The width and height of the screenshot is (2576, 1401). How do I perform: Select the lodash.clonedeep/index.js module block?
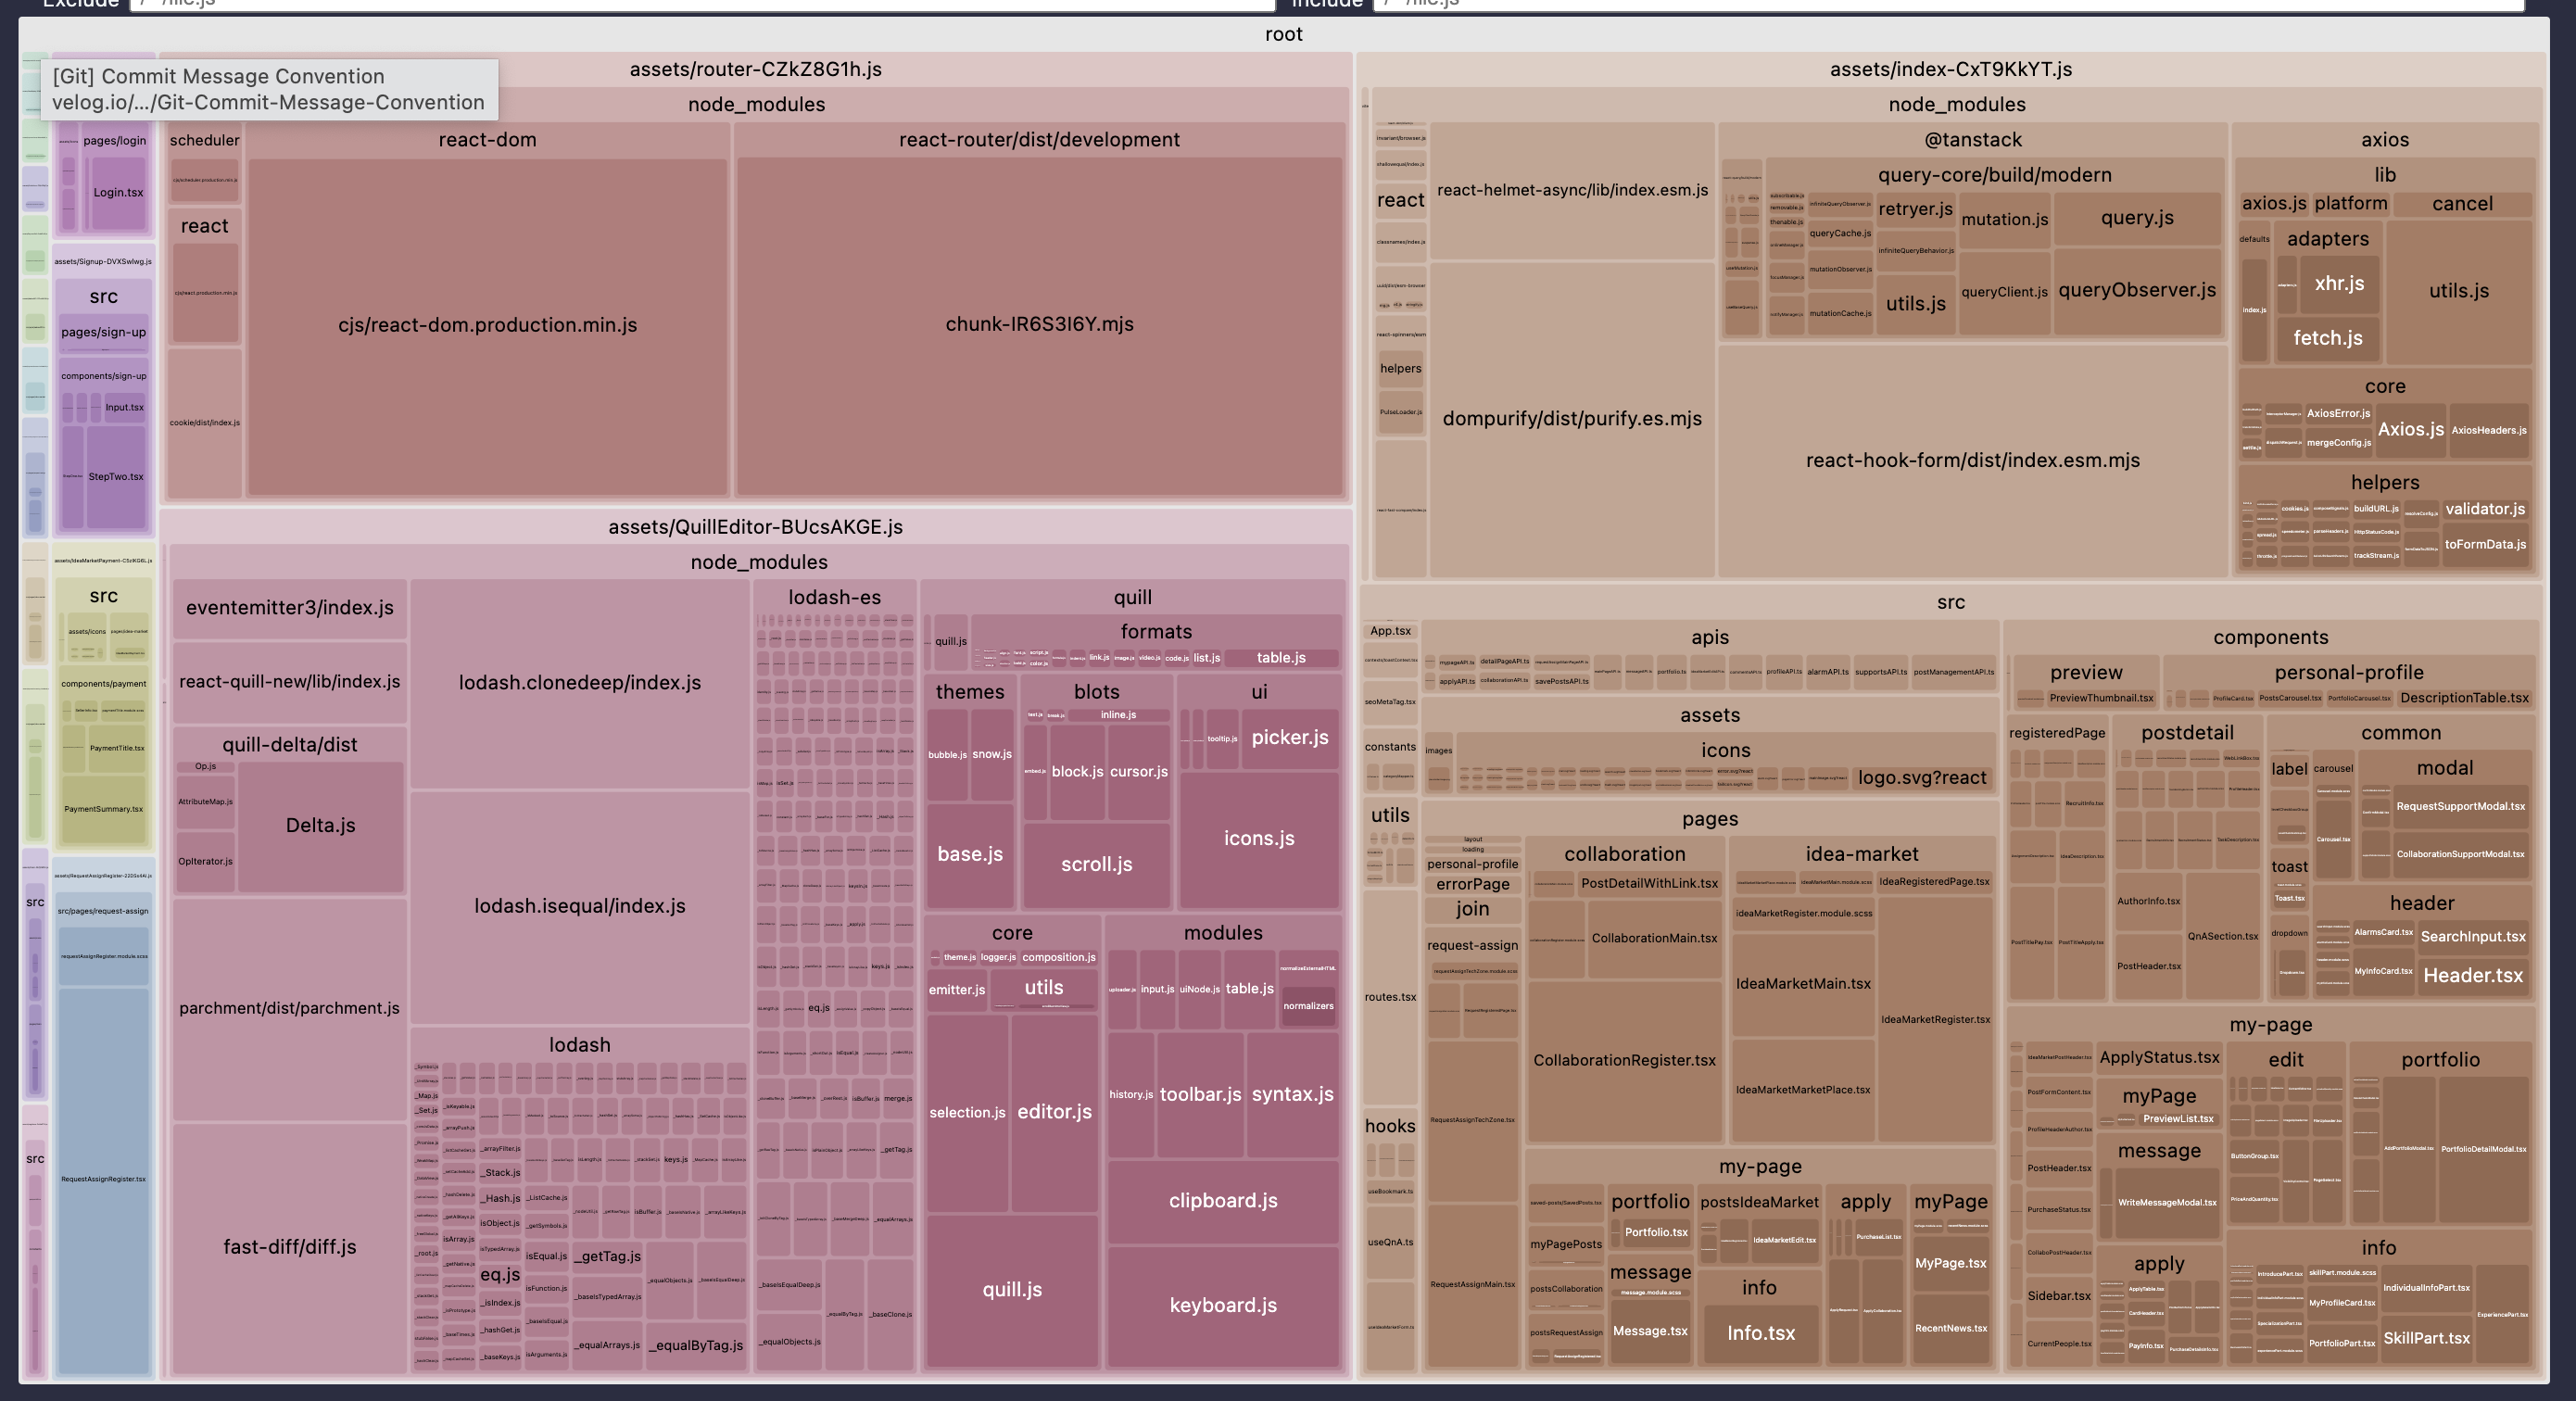(x=579, y=683)
